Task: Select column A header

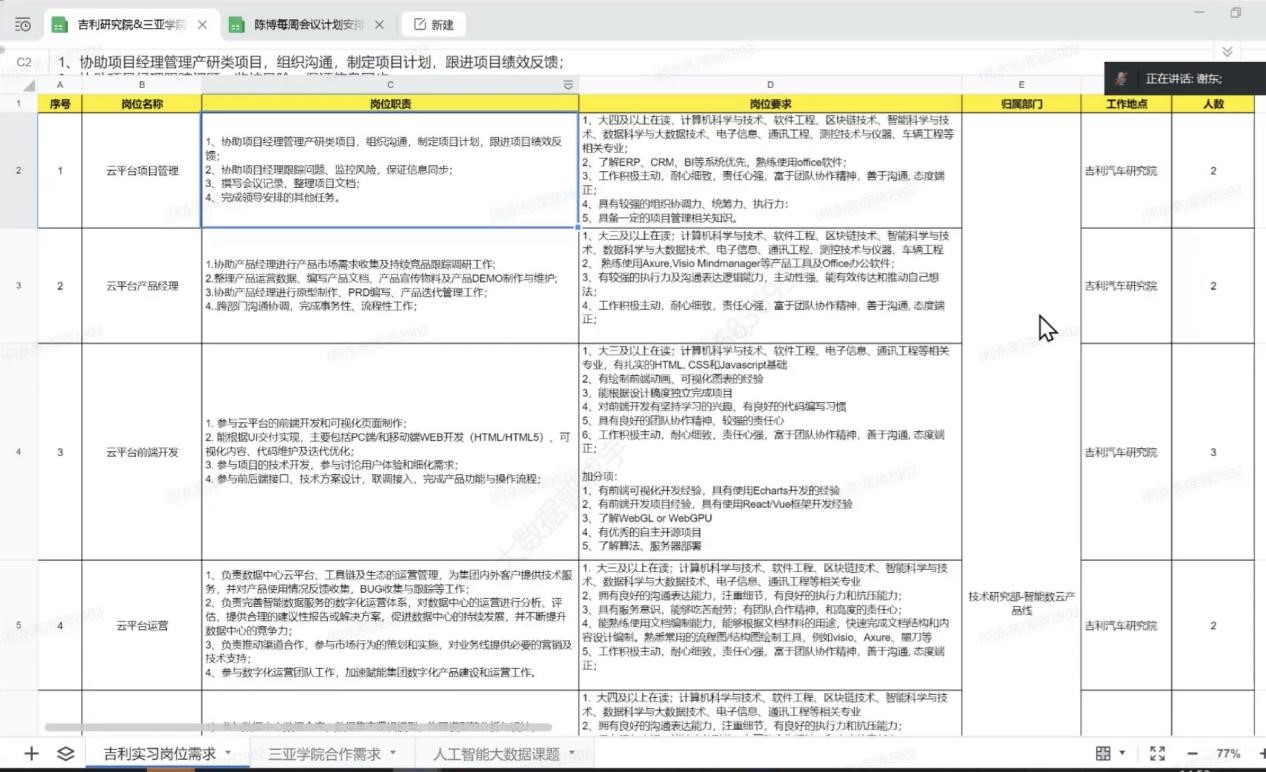Action: (x=60, y=85)
